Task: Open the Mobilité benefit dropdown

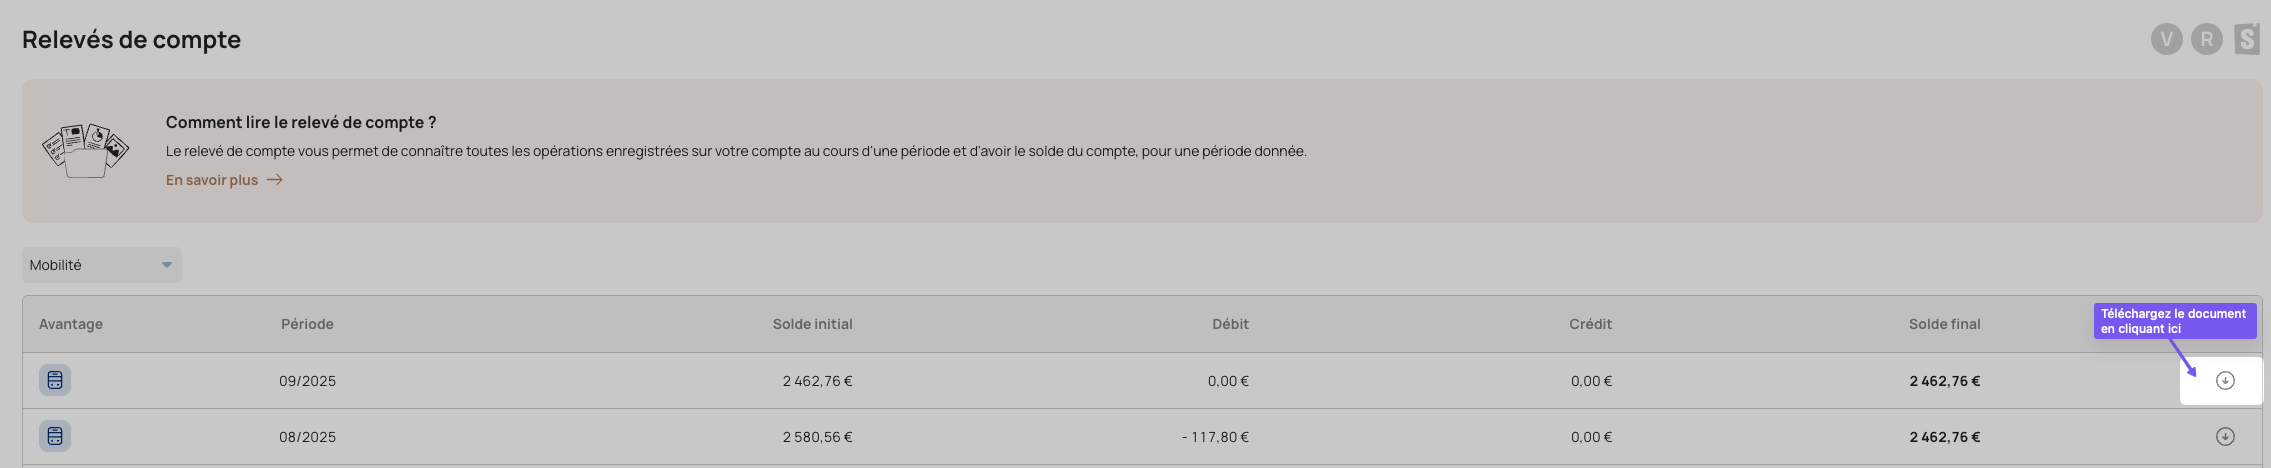Action: [x=101, y=265]
